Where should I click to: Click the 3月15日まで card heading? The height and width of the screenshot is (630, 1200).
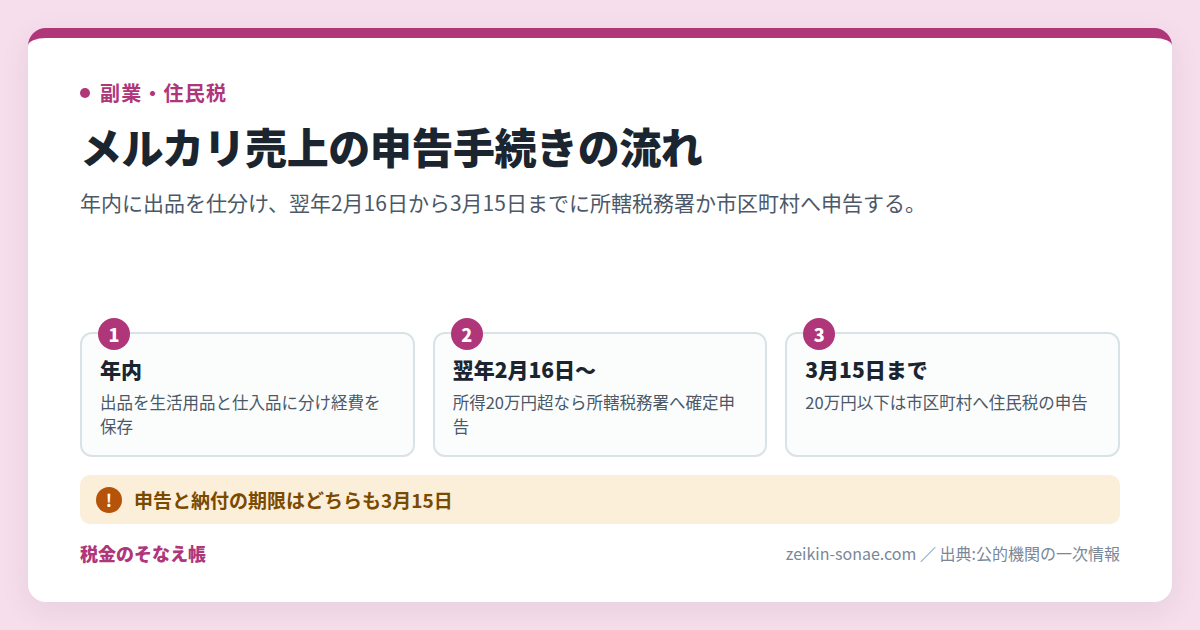point(866,371)
